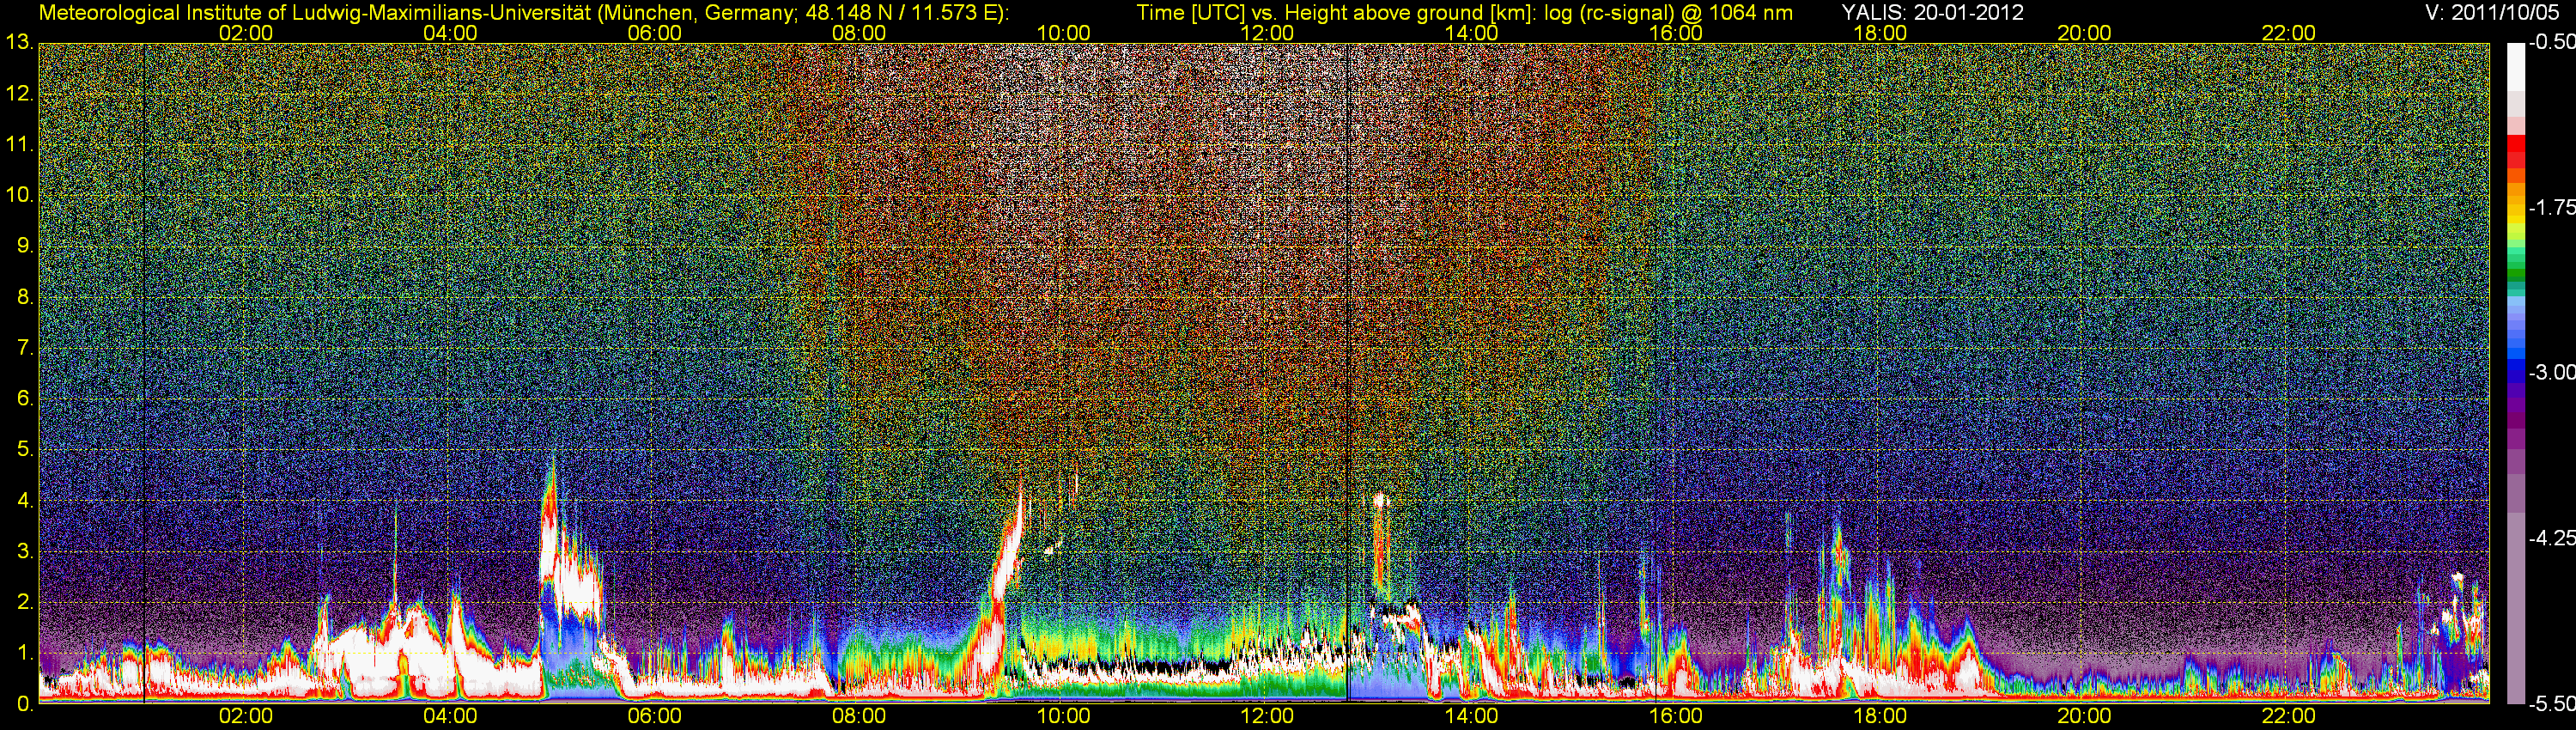Select '20:00' on the top time axis
This screenshot has height=730, width=2576.
pos(2084,33)
